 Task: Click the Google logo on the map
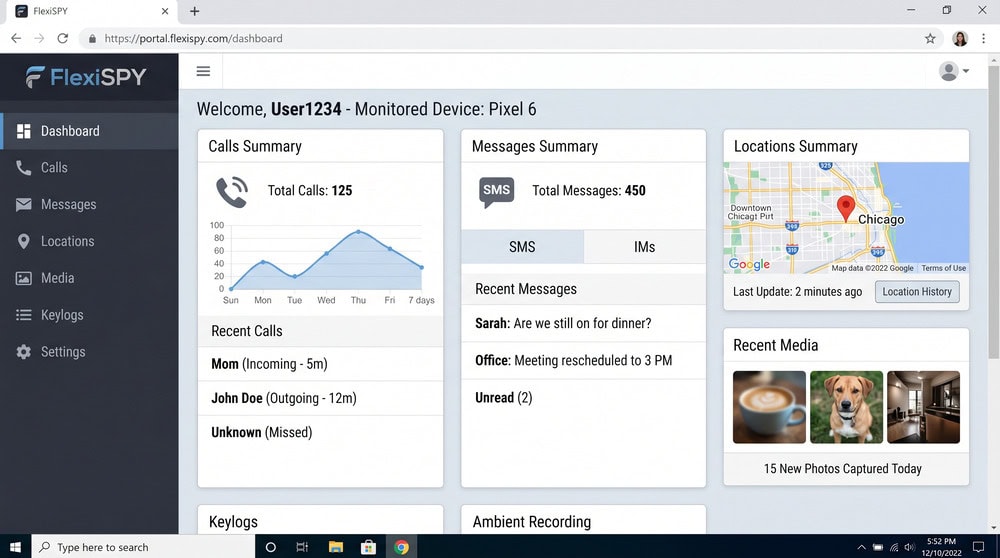[x=749, y=264]
